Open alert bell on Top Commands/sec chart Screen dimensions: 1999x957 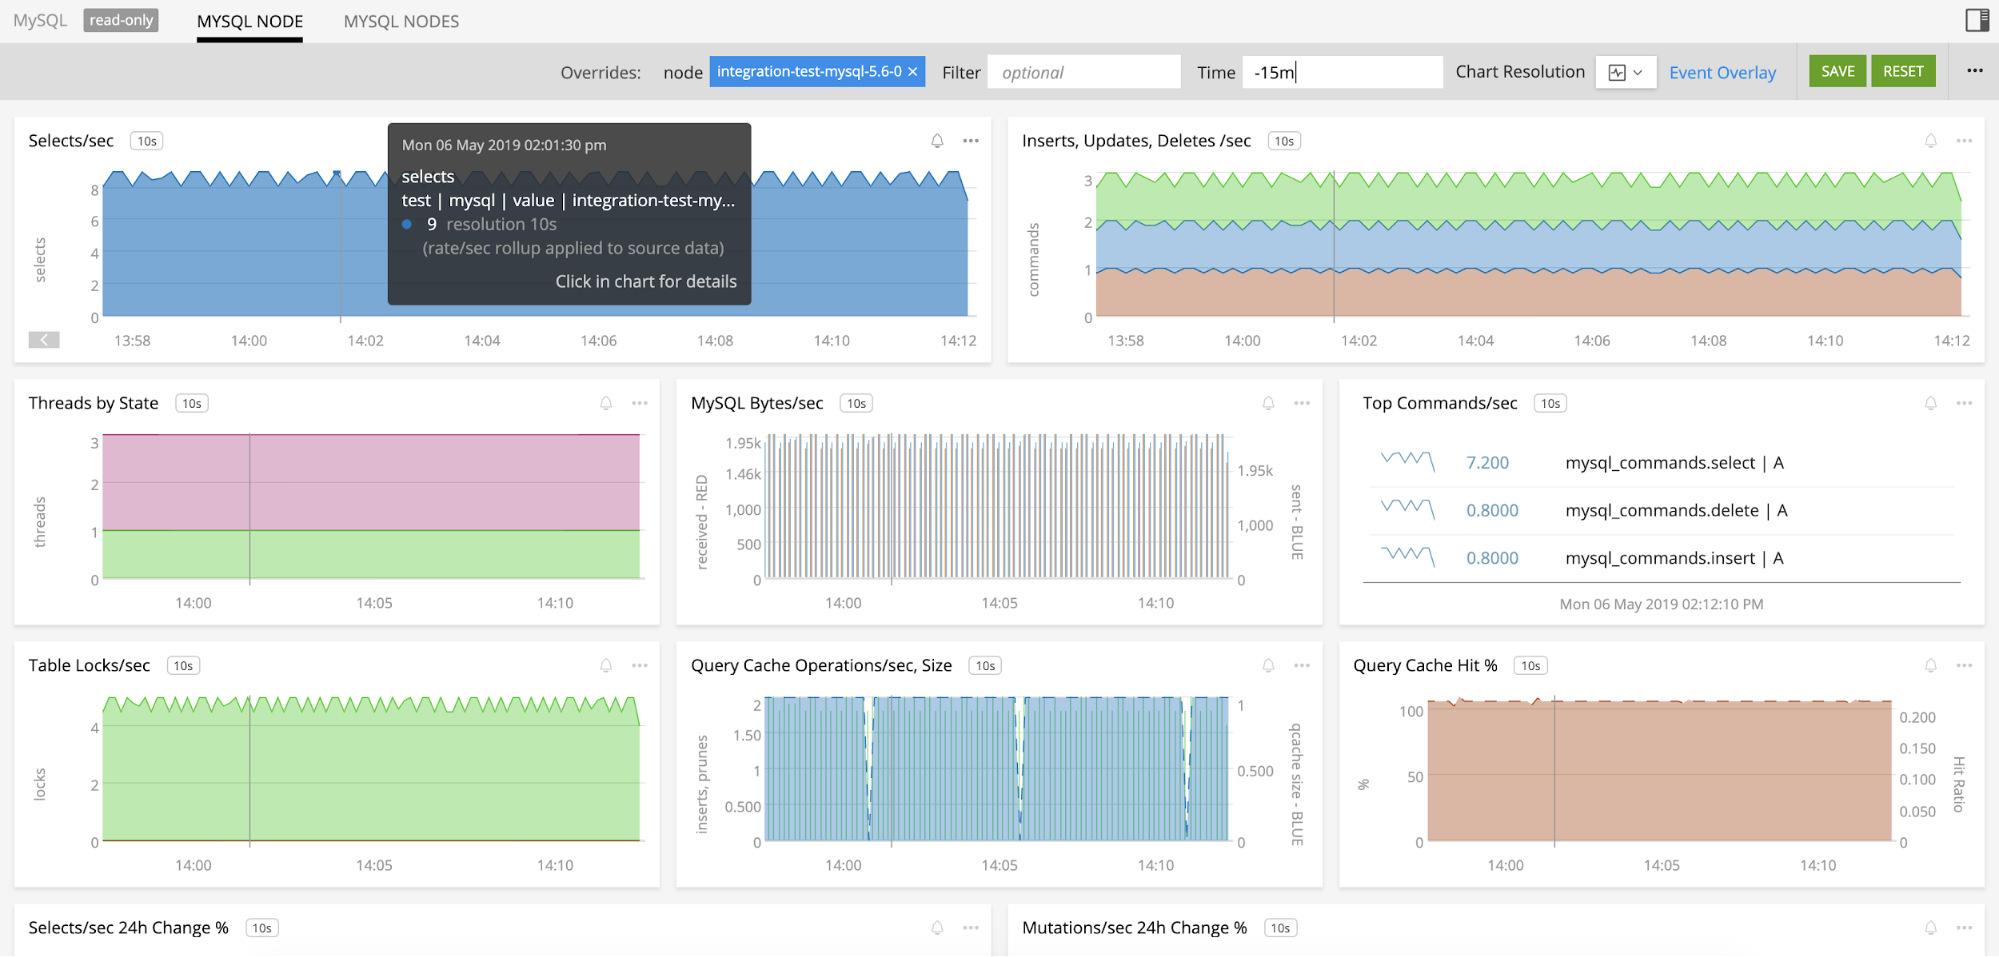pyautogui.click(x=1931, y=403)
